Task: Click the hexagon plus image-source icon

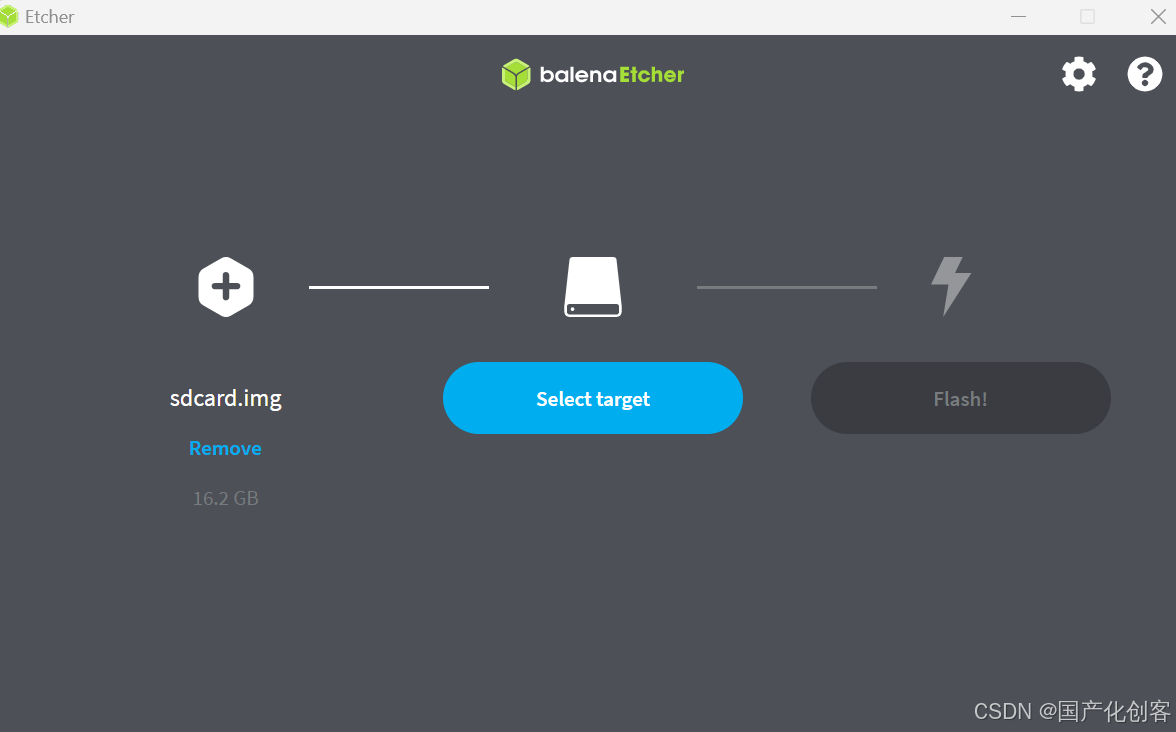Action: [226, 286]
